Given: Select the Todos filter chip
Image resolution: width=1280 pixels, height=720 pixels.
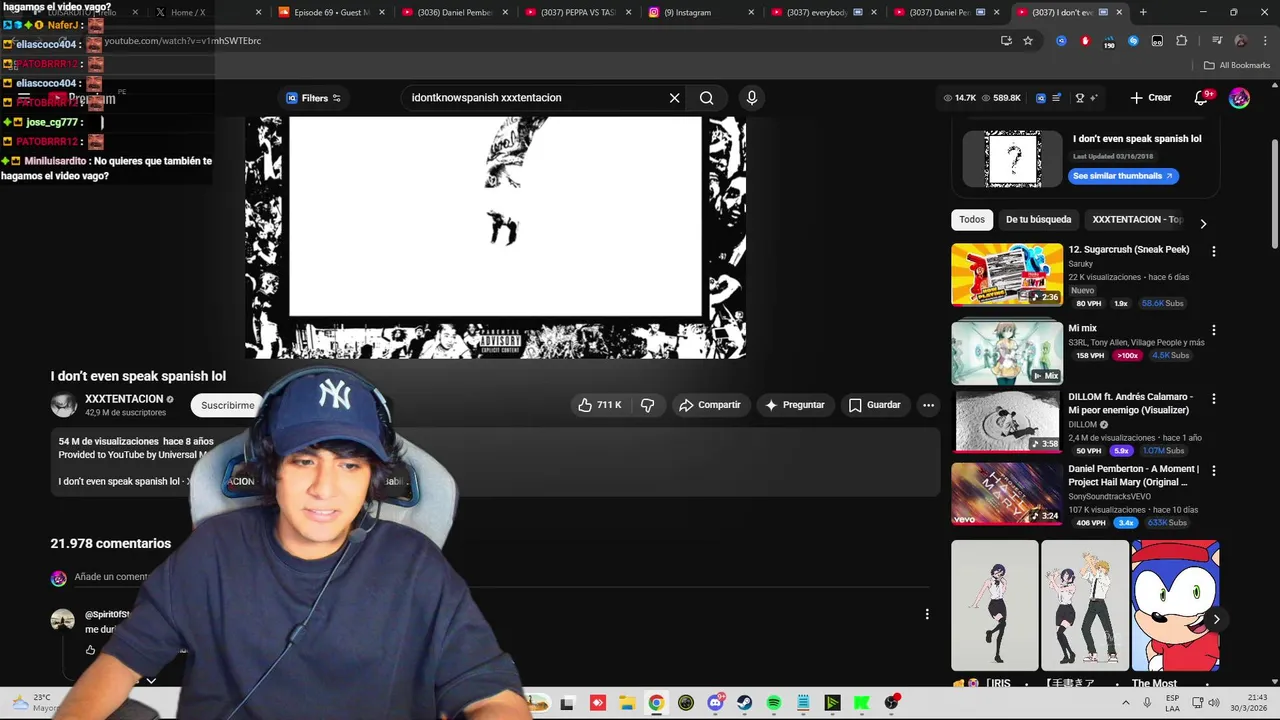Looking at the screenshot, I should coord(972,220).
